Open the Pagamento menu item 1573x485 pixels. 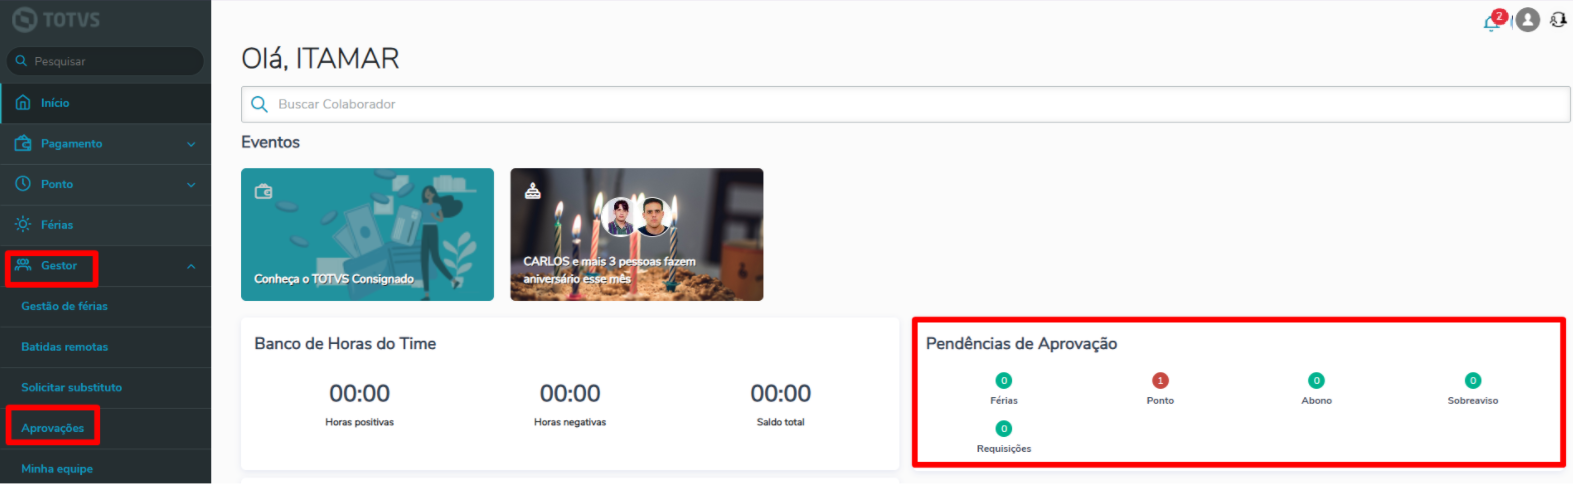[105, 144]
